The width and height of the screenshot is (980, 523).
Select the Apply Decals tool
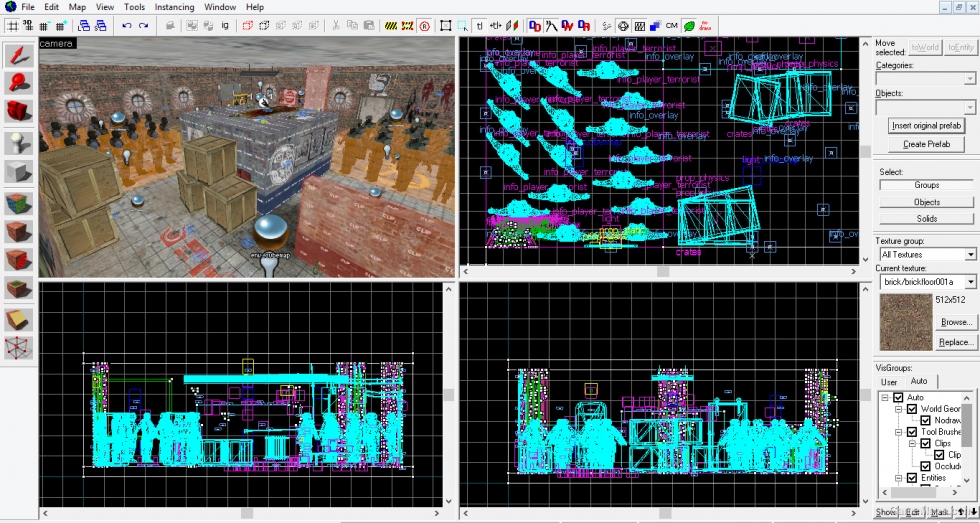coord(19,259)
